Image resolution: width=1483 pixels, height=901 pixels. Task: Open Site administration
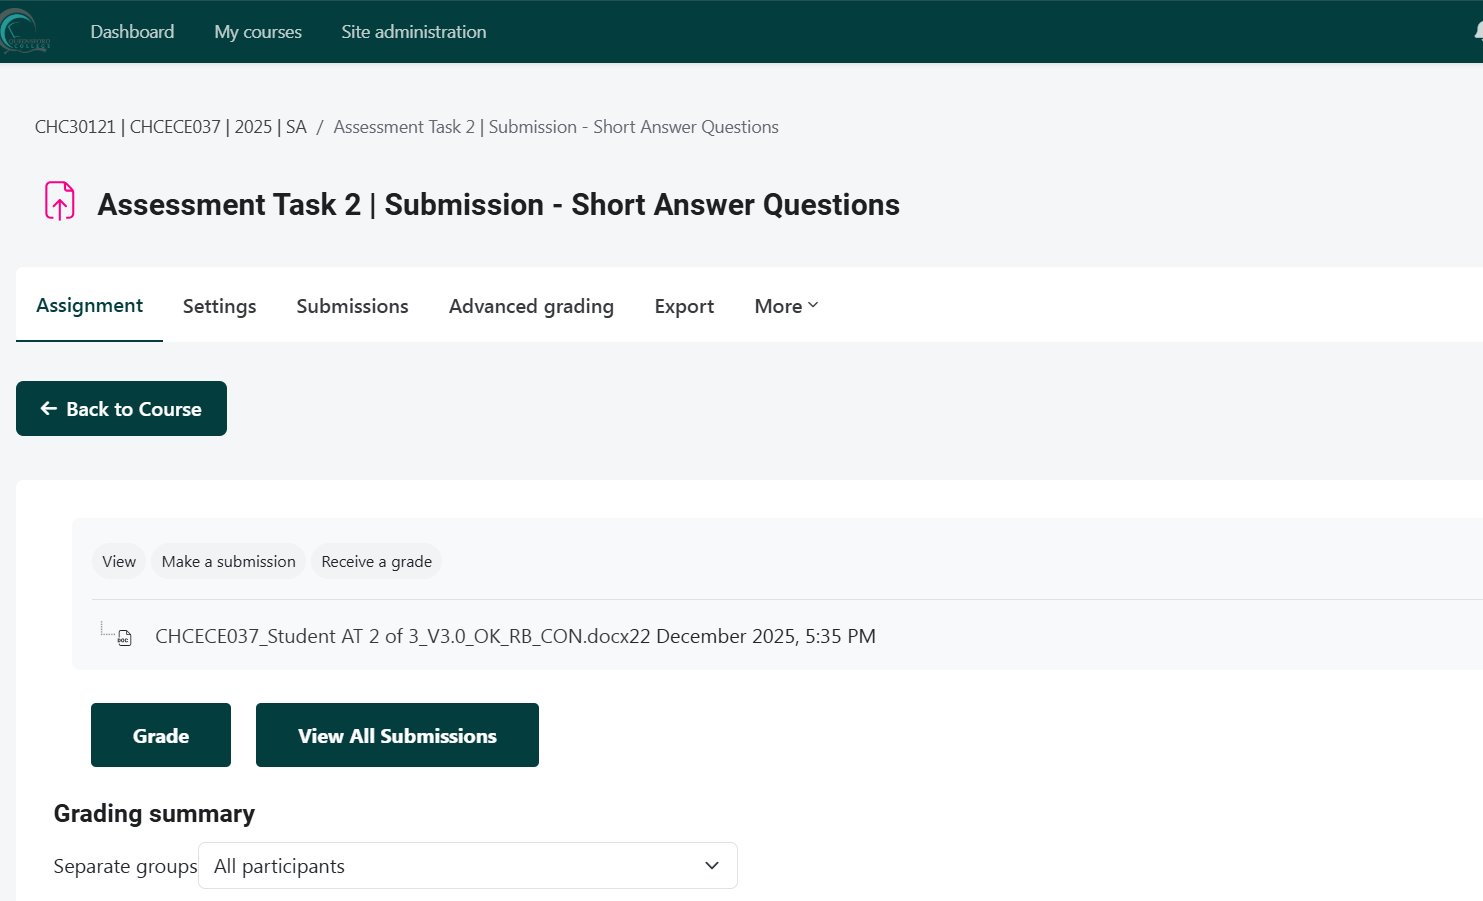(x=414, y=32)
